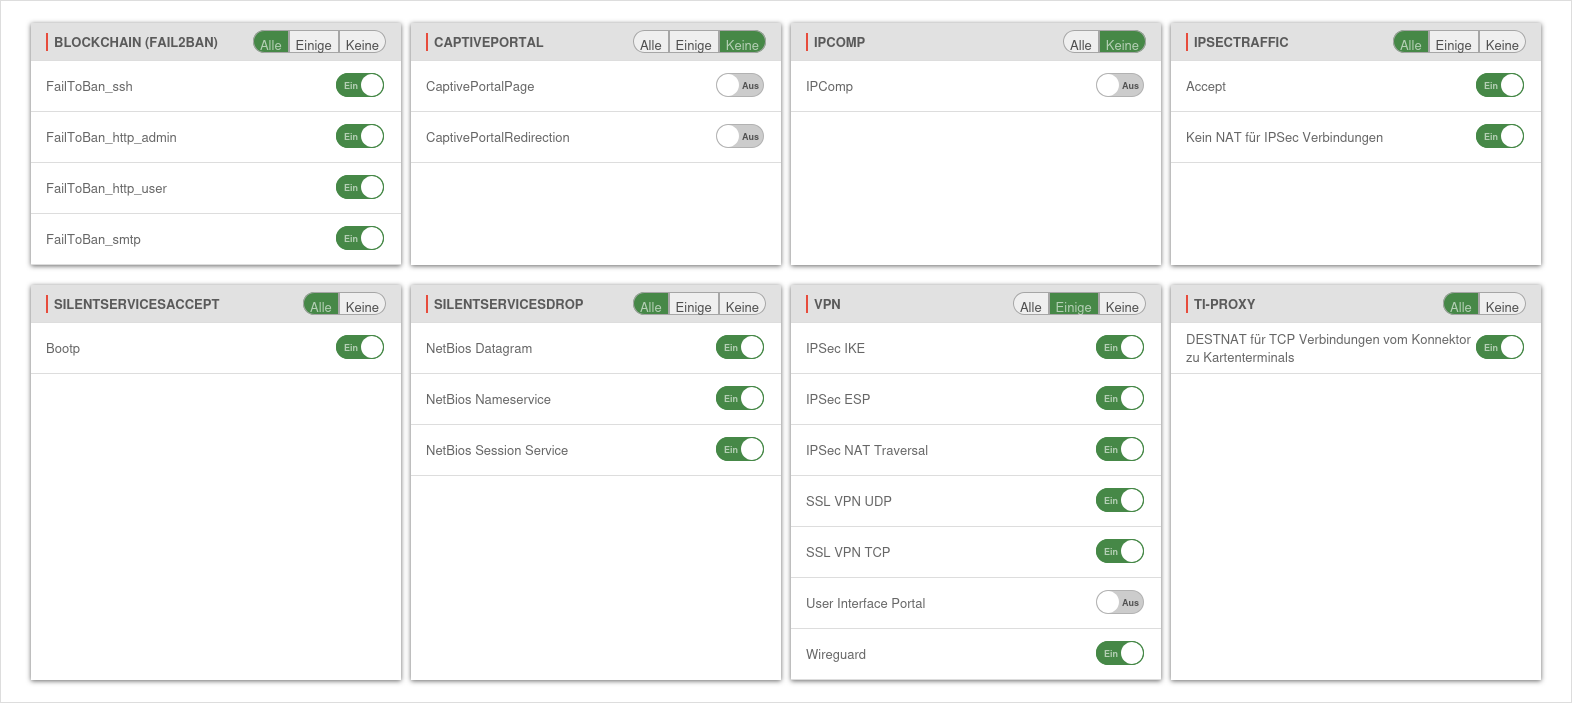Switch off Kein NAT für IPSec Verbindungen
This screenshot has width=1572, height=703.
tap(1500, 137)
